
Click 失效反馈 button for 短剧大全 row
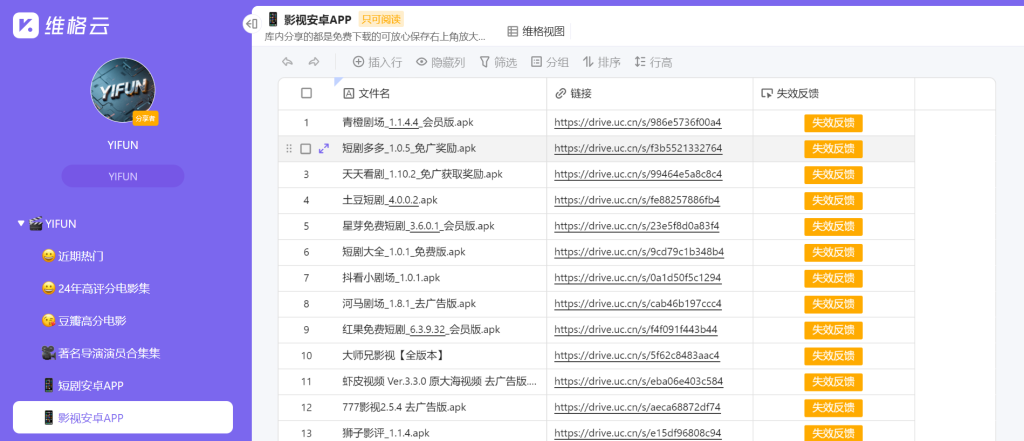(833, 253)
